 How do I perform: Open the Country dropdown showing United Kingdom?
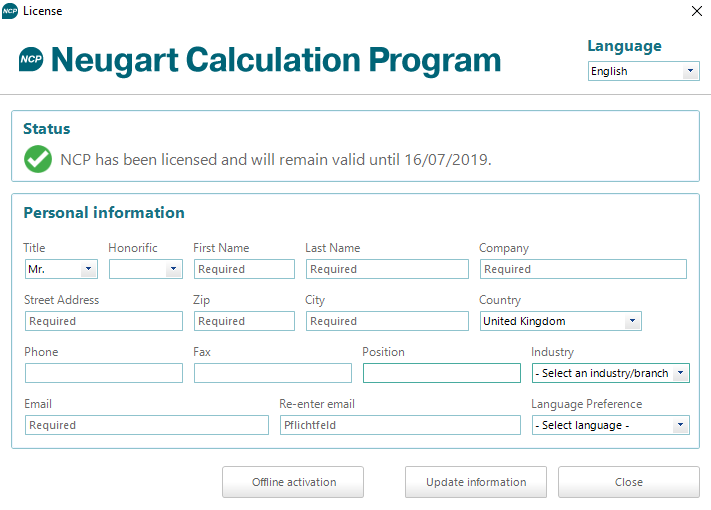coord(560,321)
